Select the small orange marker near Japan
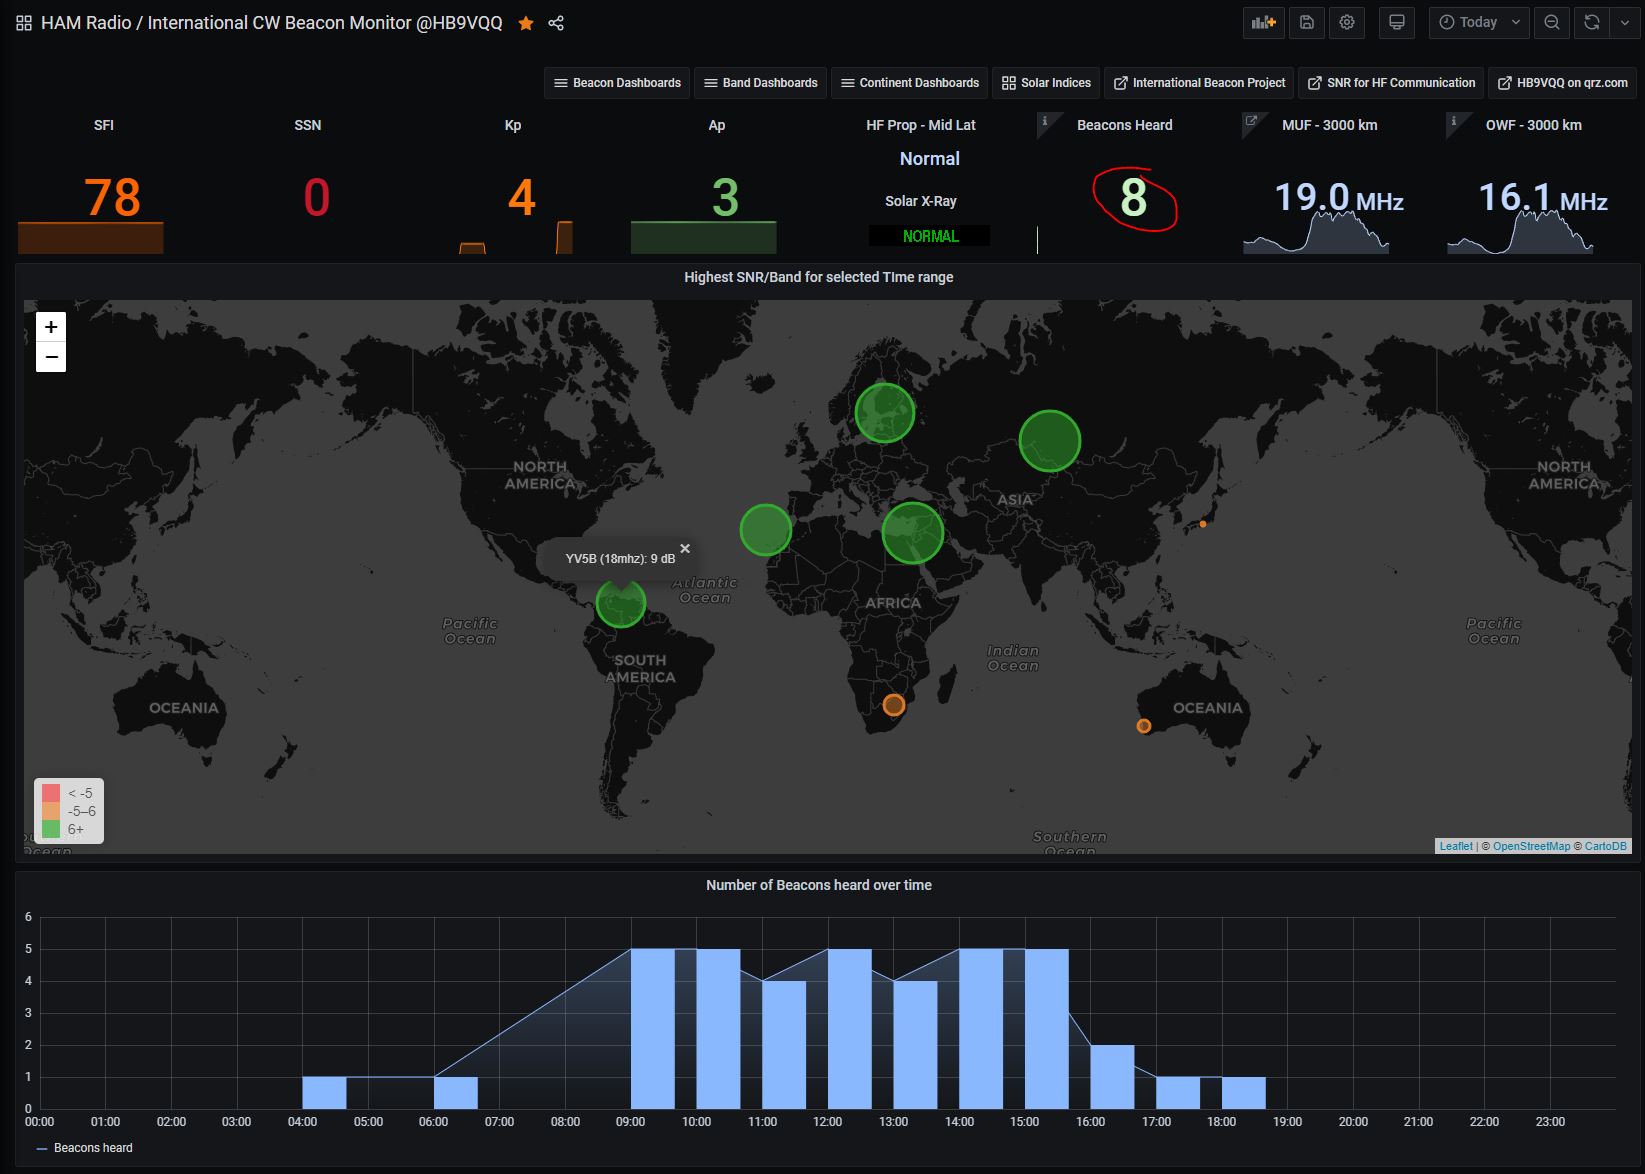Image resolution: width=1645 pixels, height=1174 pixels. pyautogui.click(x=1203, y=524)
